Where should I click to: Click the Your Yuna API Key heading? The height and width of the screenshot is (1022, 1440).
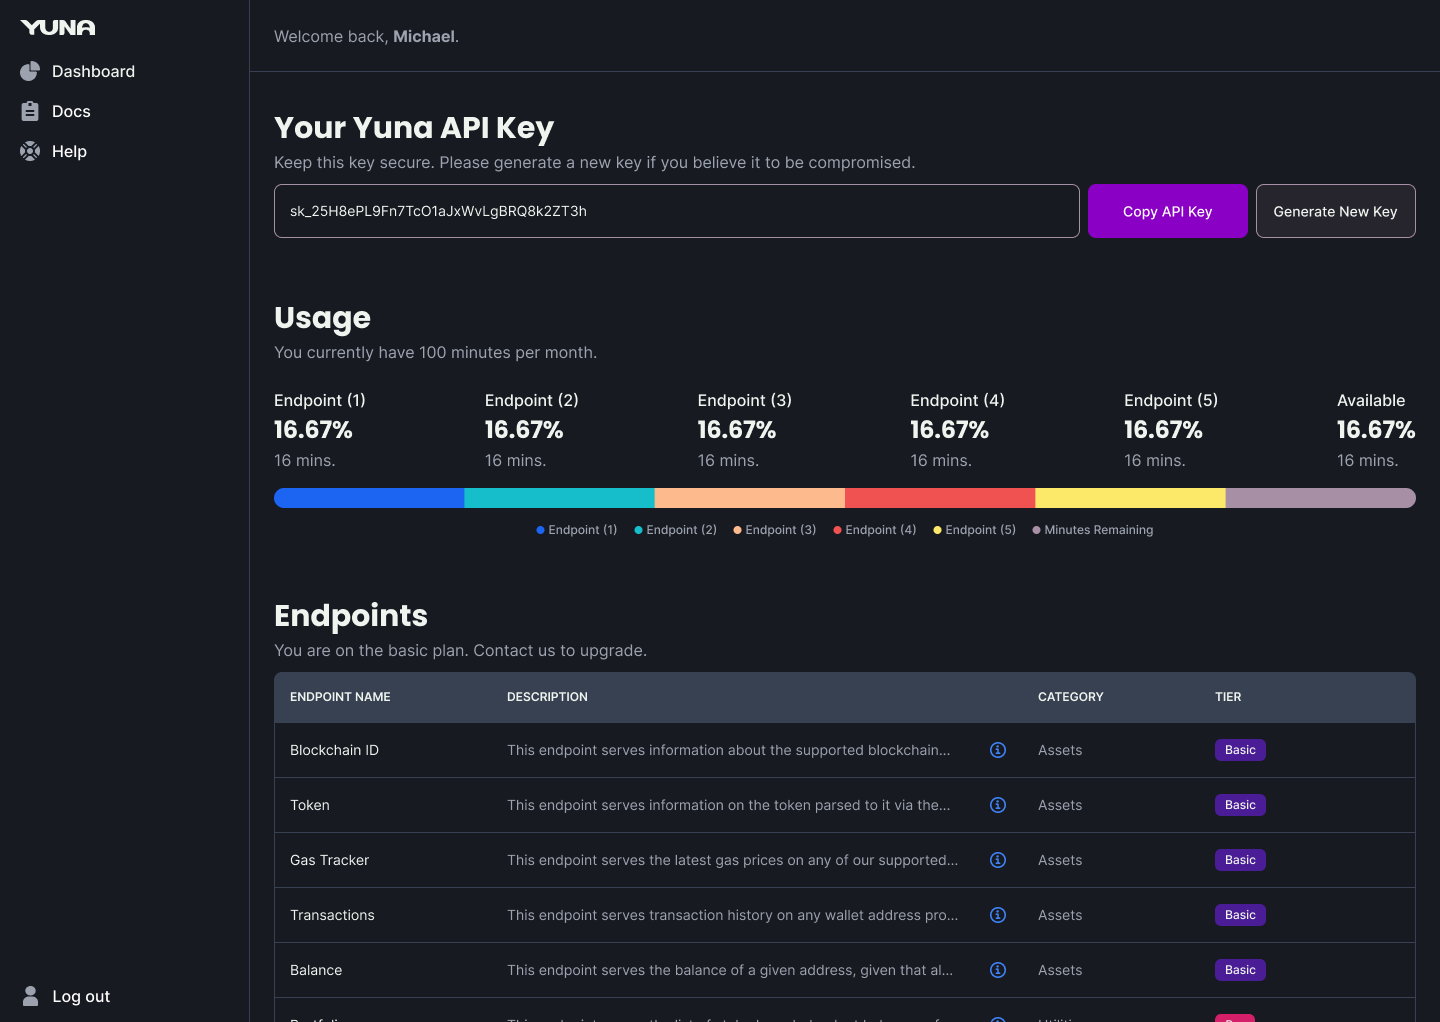click(414, 128)
